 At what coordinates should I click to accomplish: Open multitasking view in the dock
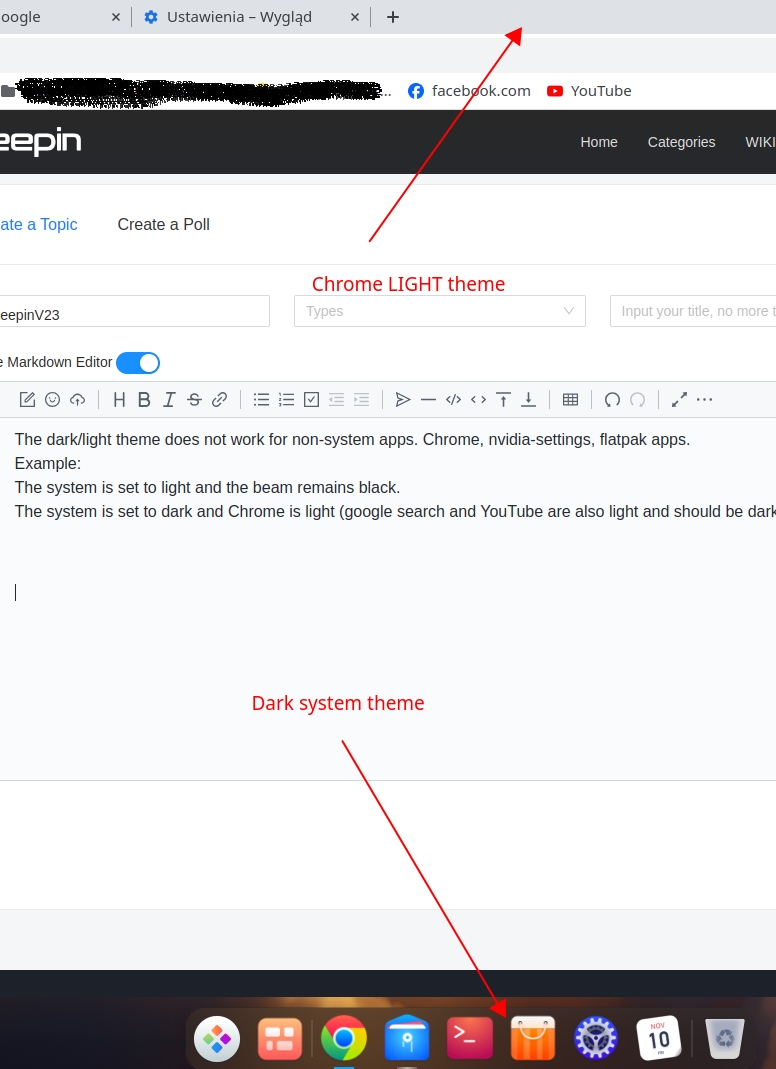[280, 1039]
